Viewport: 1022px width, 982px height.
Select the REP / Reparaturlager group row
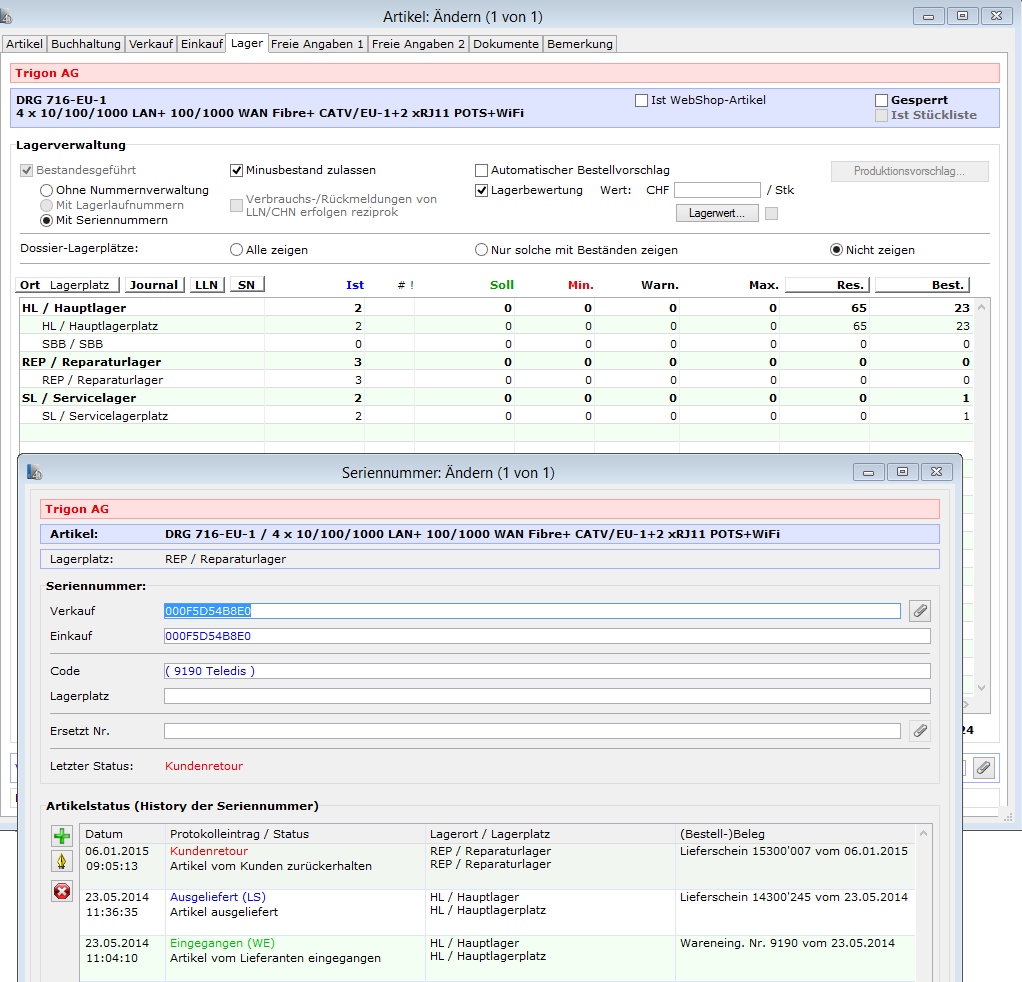[92, 362]
